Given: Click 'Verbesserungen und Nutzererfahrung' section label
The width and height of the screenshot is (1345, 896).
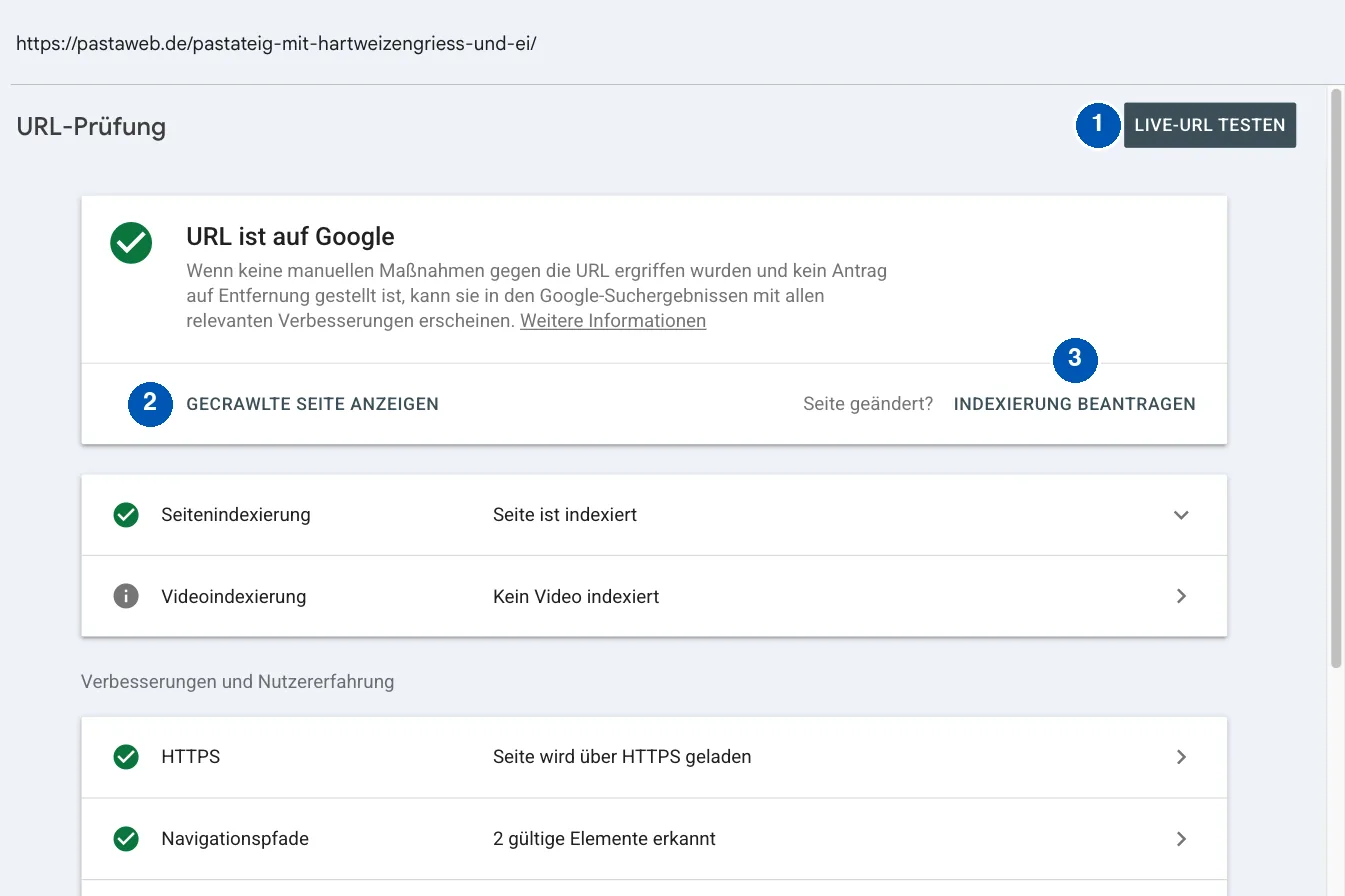Looking at the screenshot, I should [237, 682].
